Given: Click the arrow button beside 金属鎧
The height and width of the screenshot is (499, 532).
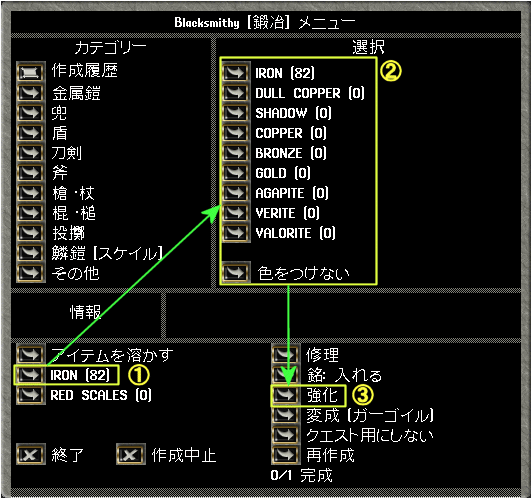Looking at the screenshot, I should click(x=31, y=93).
